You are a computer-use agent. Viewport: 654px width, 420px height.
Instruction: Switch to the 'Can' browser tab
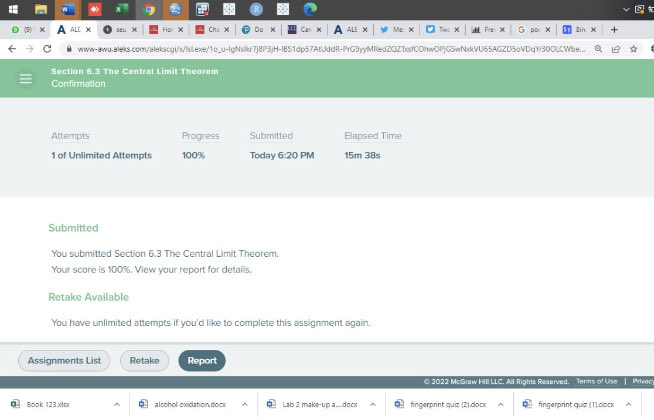click(x=300, y=30)
